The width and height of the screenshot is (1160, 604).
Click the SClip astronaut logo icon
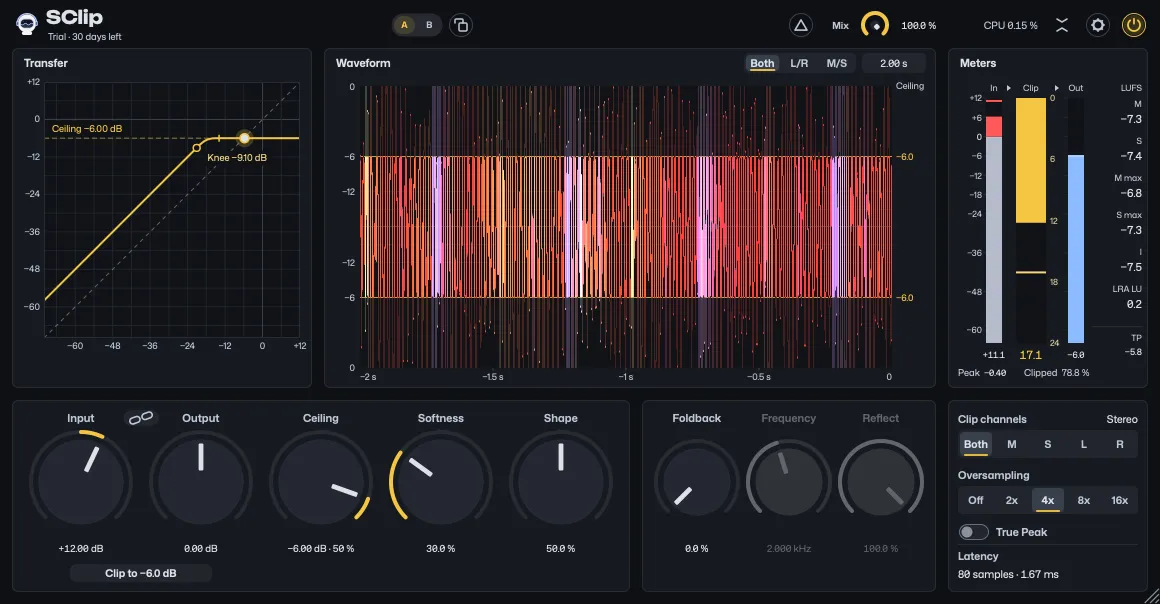tap(27, 24)
